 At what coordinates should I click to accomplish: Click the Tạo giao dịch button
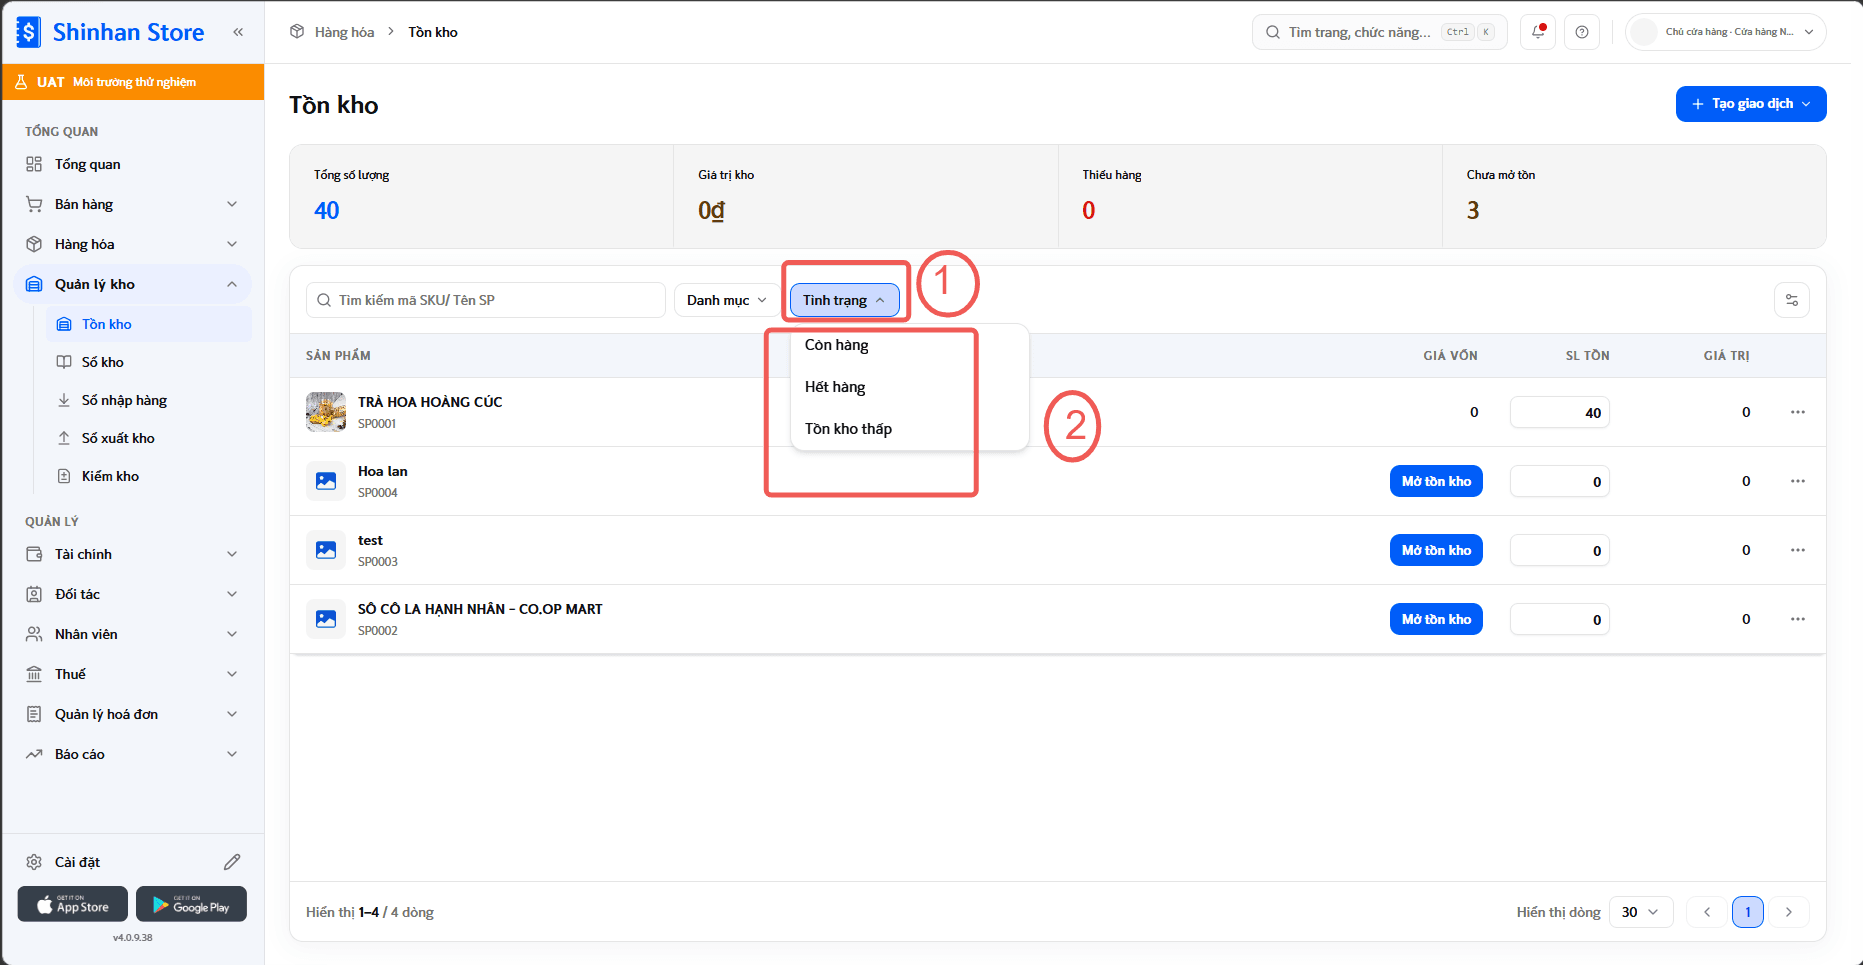1751,104
